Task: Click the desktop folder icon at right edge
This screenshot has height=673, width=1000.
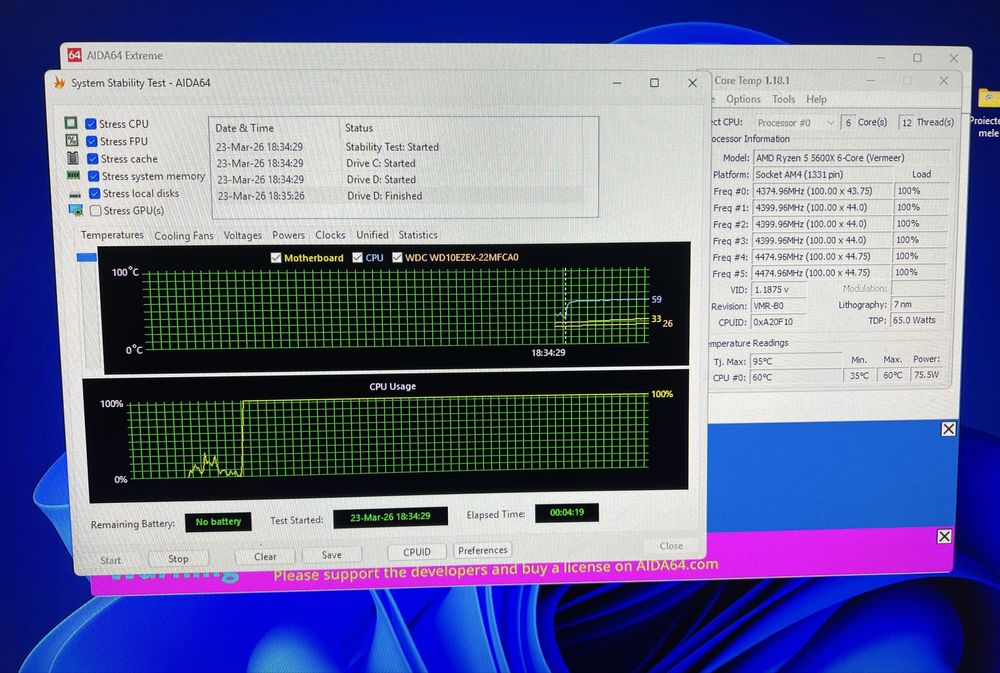Action: 989,98
